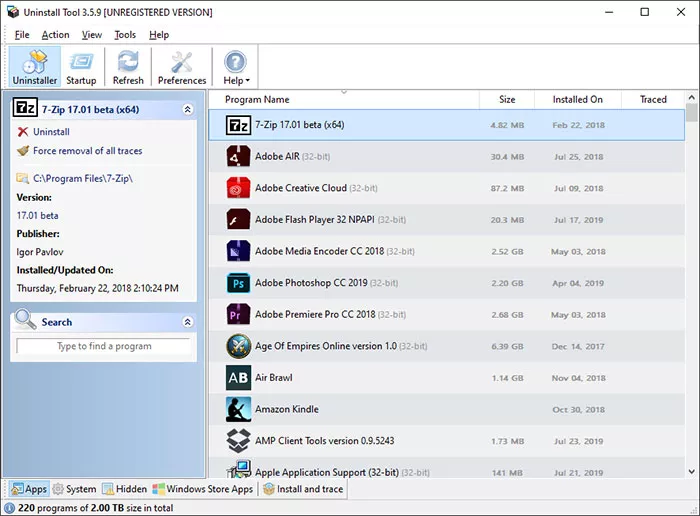Select the 'Adobe Photoshop CC 2019' row text
Viewport: 700px width, 516px height.
(311, 283)
